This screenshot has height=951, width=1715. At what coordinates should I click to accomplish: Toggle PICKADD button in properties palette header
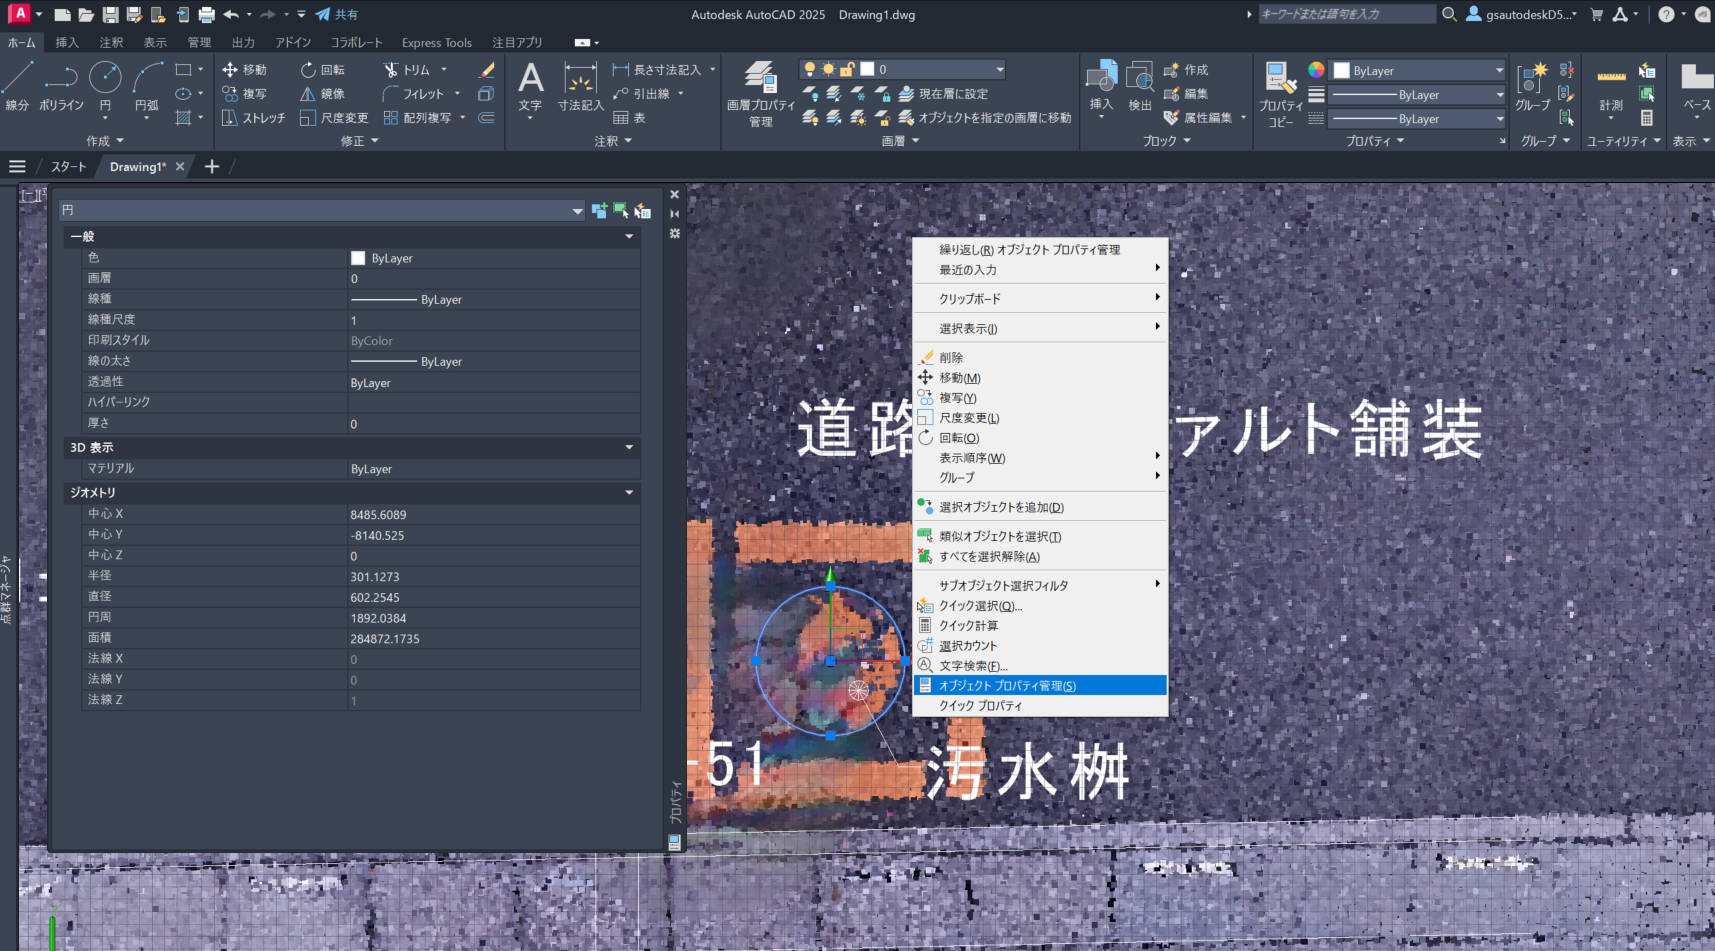pos(599,210)
